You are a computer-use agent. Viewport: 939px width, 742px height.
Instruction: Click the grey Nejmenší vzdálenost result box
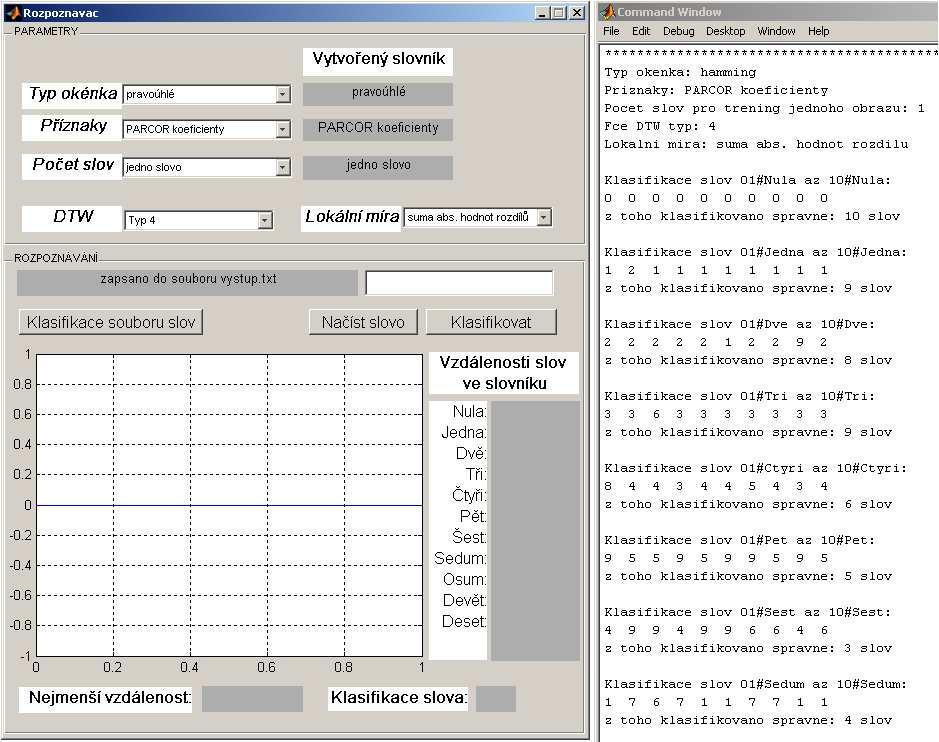[252, 699]
